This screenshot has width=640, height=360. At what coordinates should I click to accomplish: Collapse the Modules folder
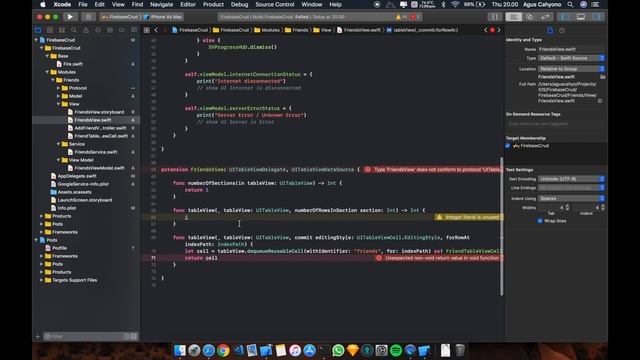click(x=47, y=72)
